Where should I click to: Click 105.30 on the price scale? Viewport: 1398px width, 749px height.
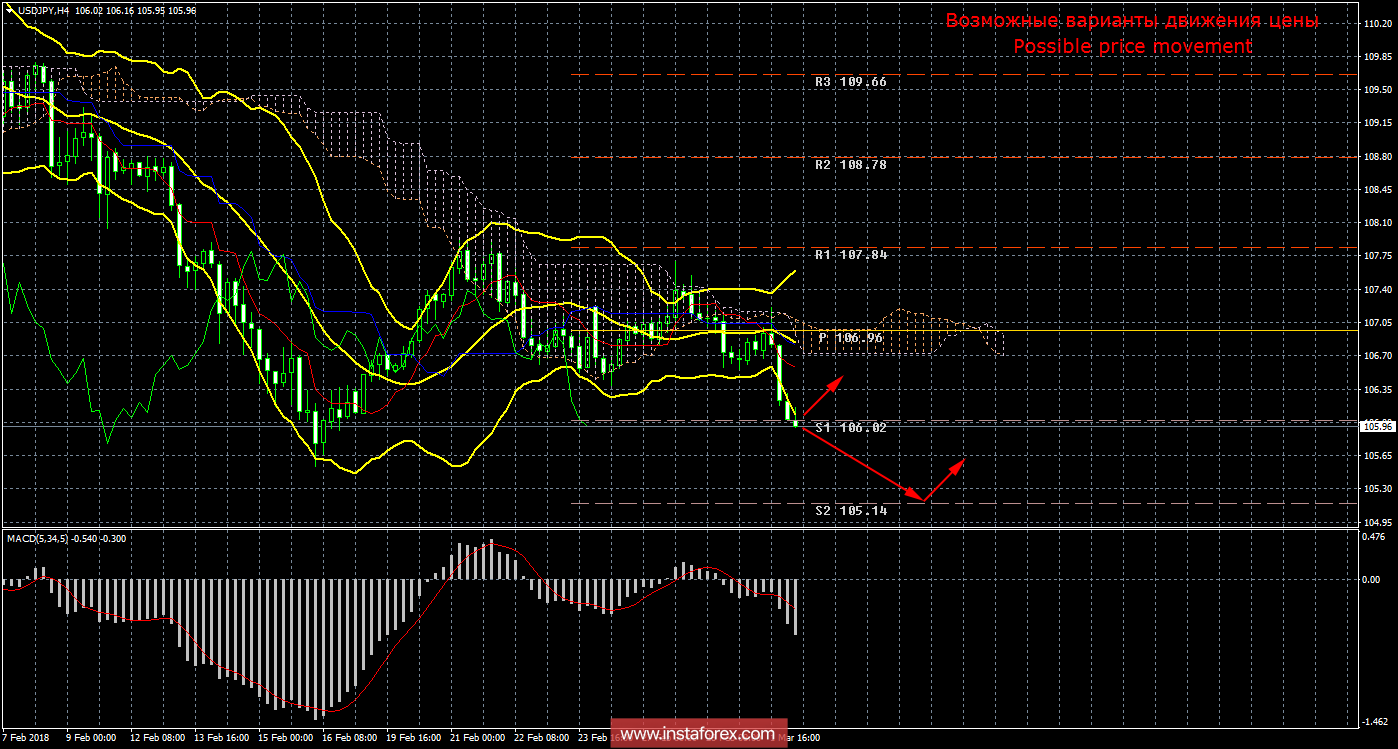point(1377,489)
